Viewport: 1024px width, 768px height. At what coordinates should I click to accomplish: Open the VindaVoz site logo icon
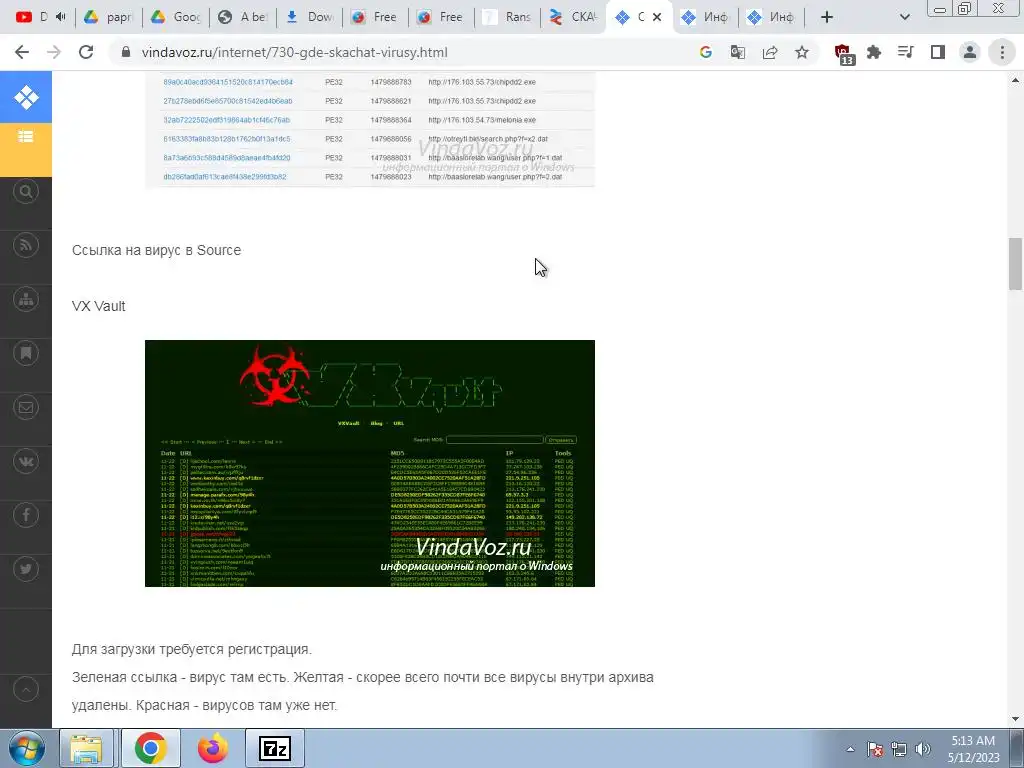tap(26, 97)
